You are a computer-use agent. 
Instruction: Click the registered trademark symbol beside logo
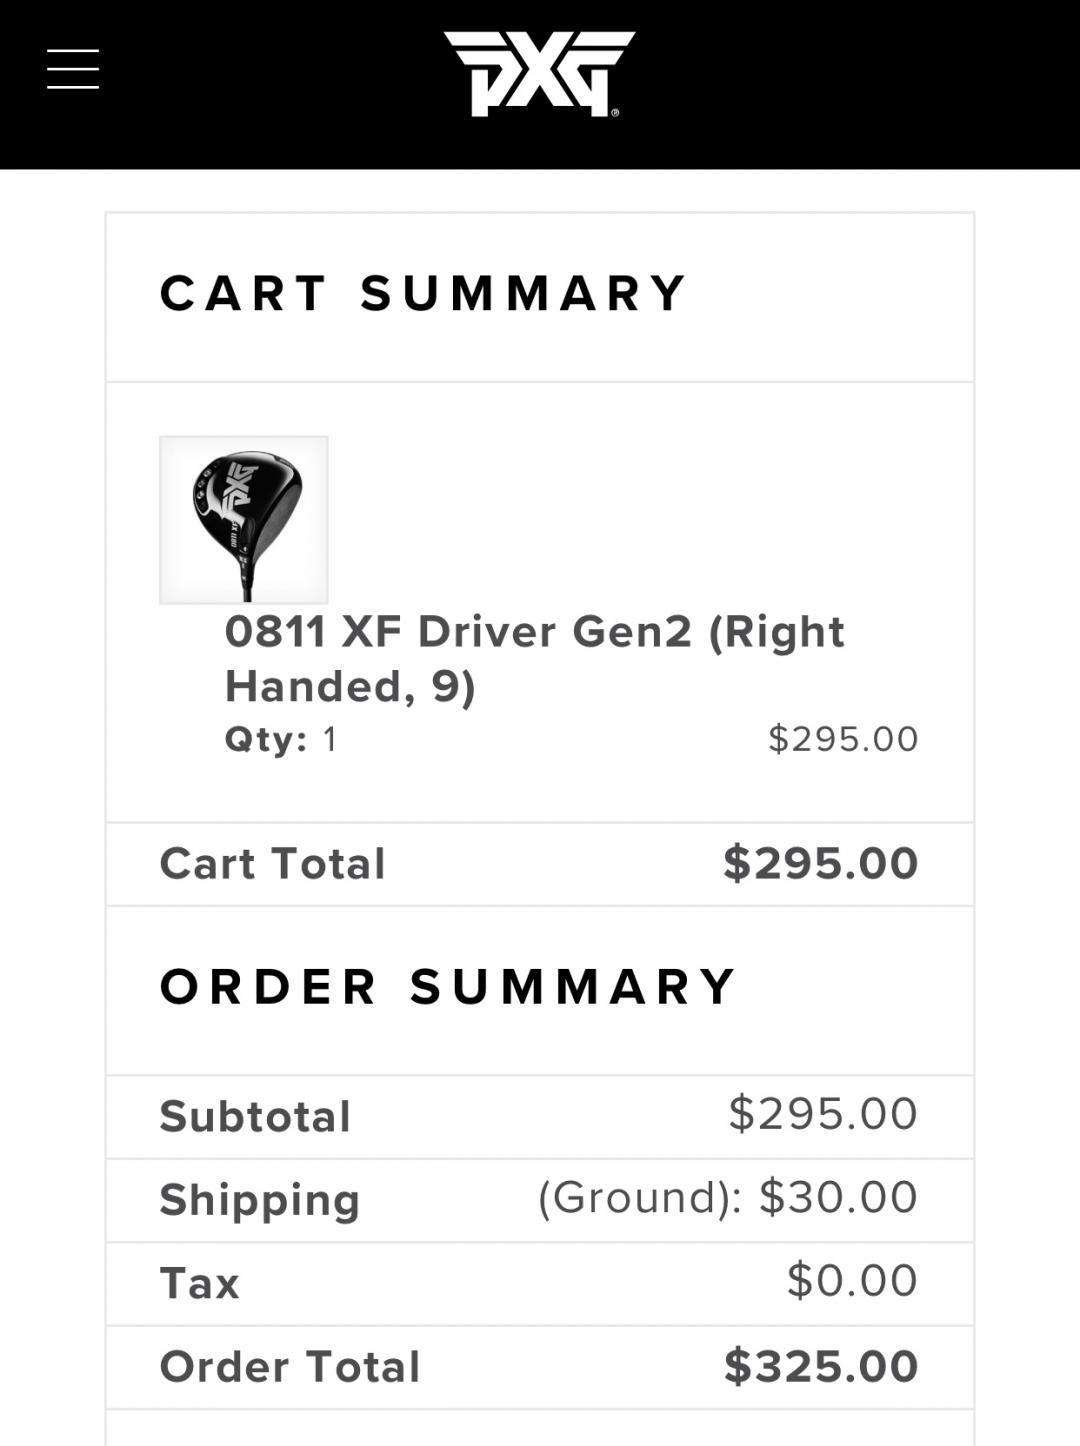(615, 112)
